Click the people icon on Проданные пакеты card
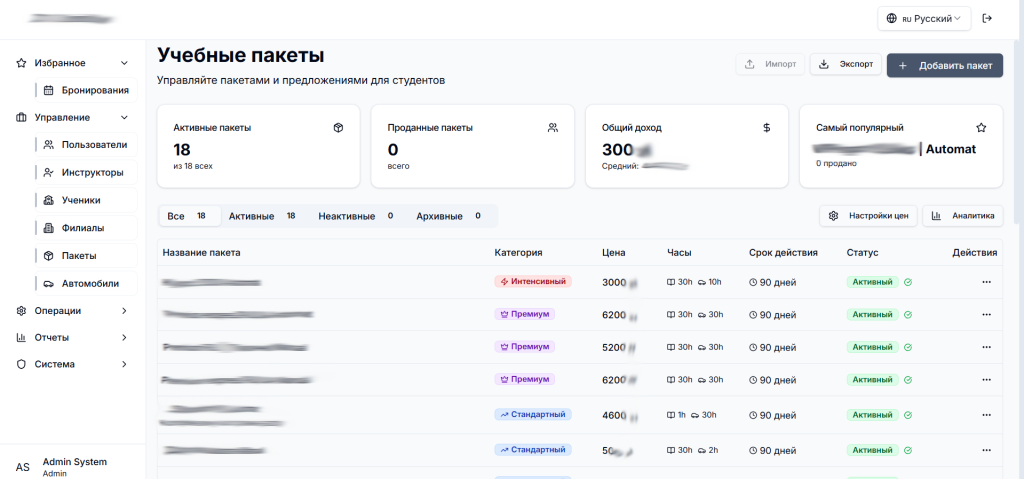 (x=553, y=128)
